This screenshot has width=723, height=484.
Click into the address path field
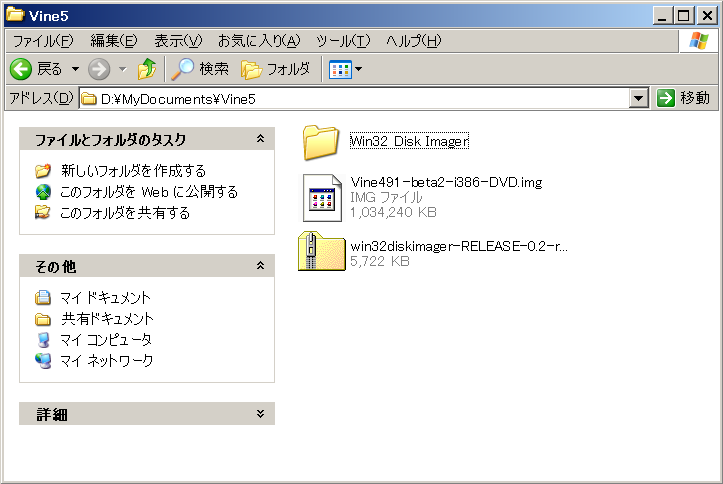pyautogui.click(x=354, y=99)
